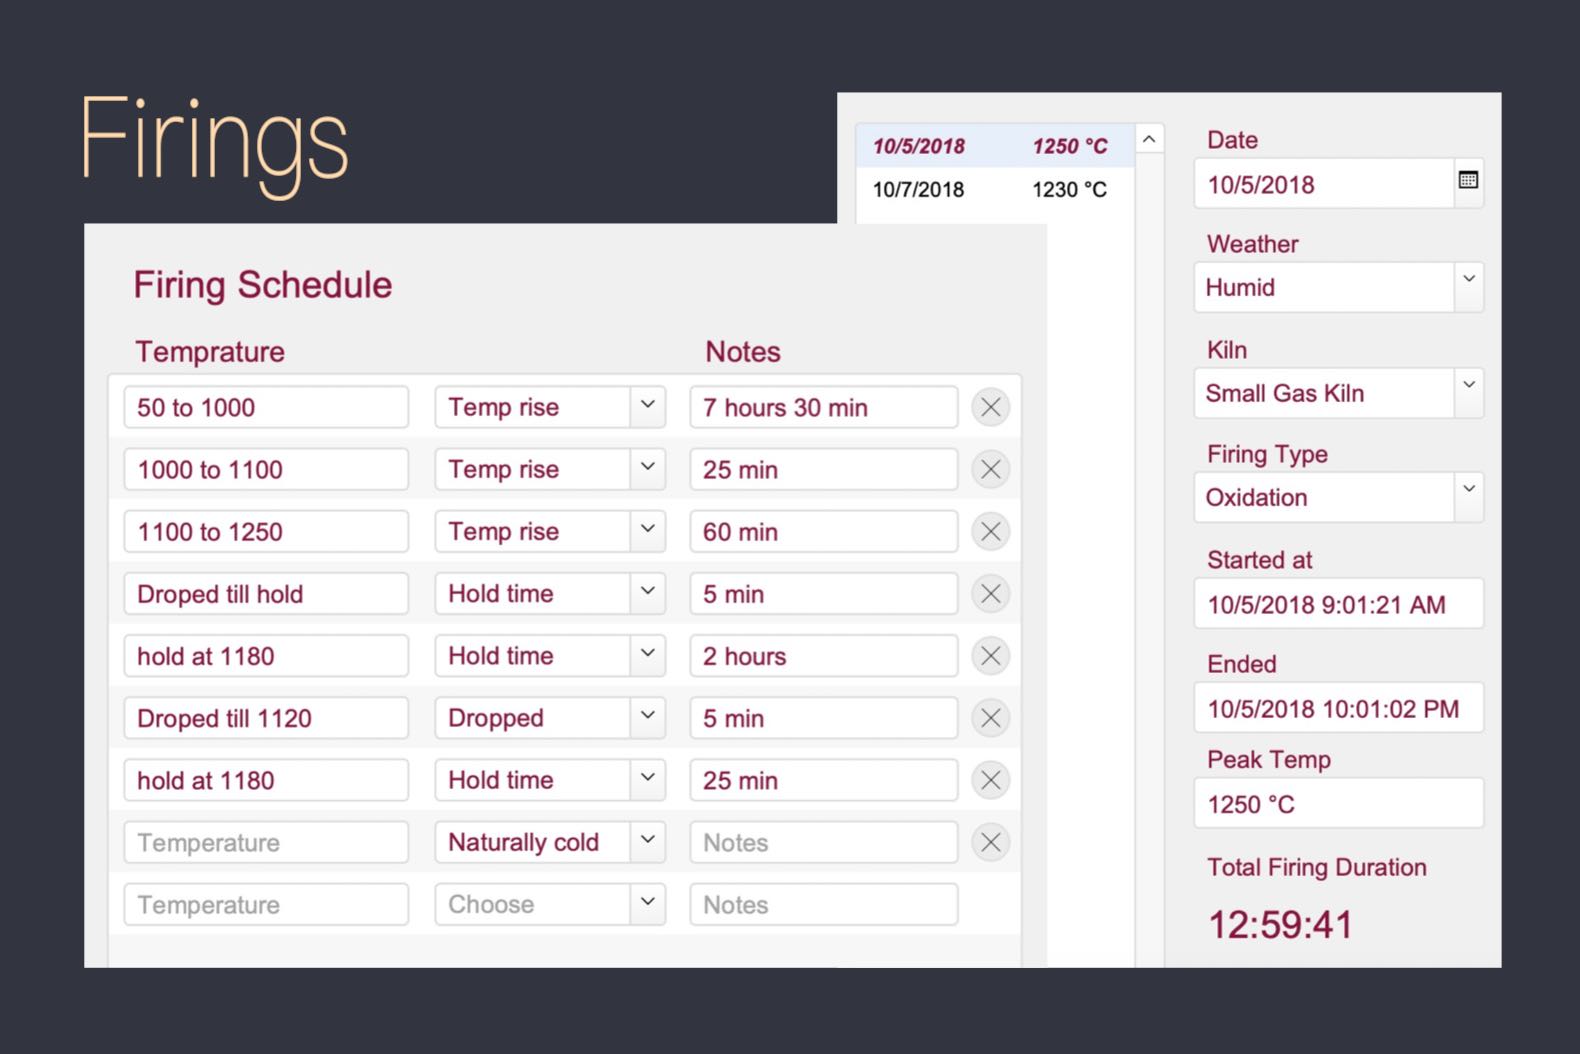Select the 10/5/2018 firing entry
Viewport: 1580px width, 1054px height.
point(995,146)
